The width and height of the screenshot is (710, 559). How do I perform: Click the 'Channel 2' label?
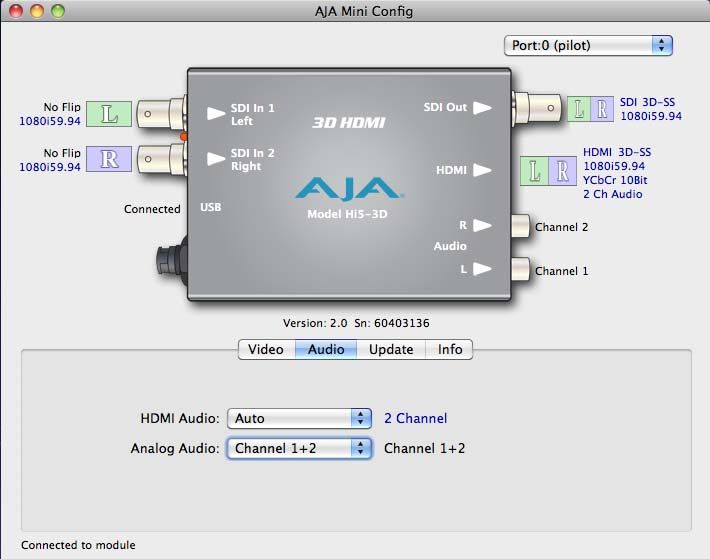click(x=561, y=227)
